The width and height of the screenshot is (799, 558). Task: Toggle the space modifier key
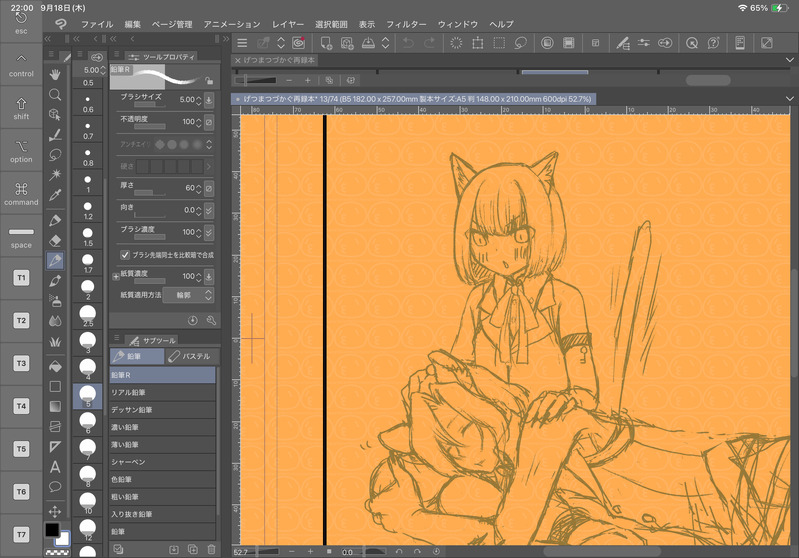coord(21,236)
